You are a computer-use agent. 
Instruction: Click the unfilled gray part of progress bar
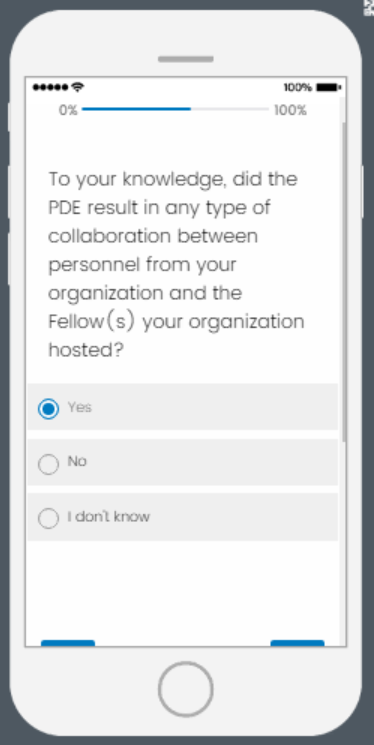point(230,109)
